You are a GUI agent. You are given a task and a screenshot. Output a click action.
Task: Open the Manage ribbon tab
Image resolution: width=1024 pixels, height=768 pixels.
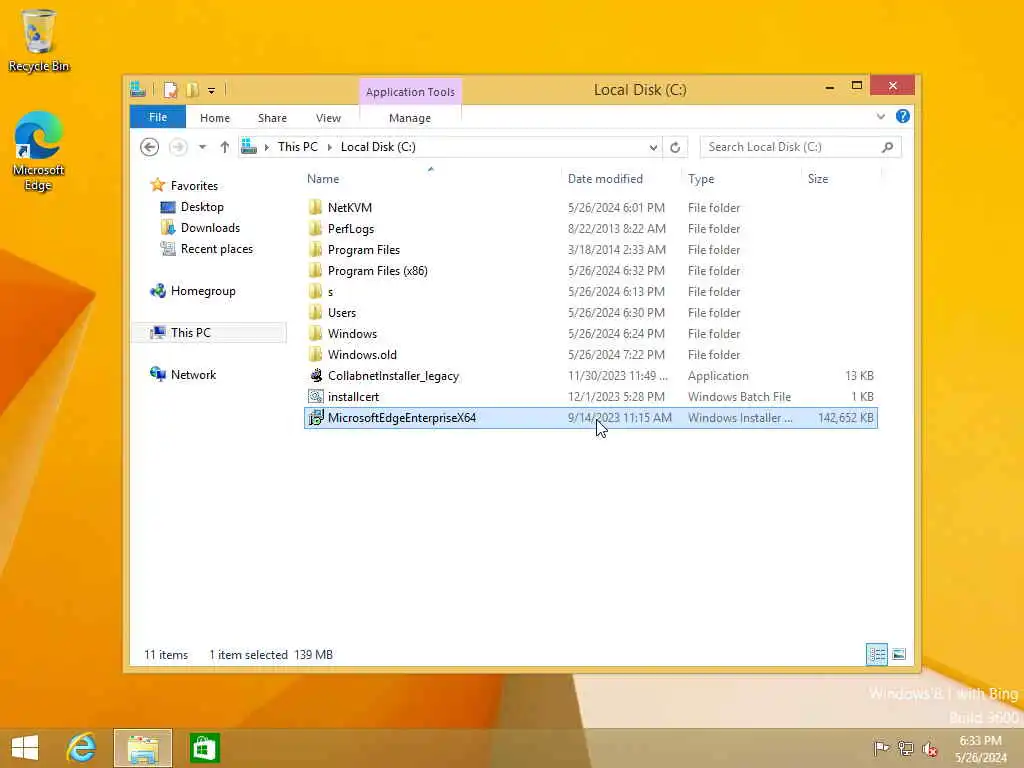pyautogui.click(x=410, y=118)
